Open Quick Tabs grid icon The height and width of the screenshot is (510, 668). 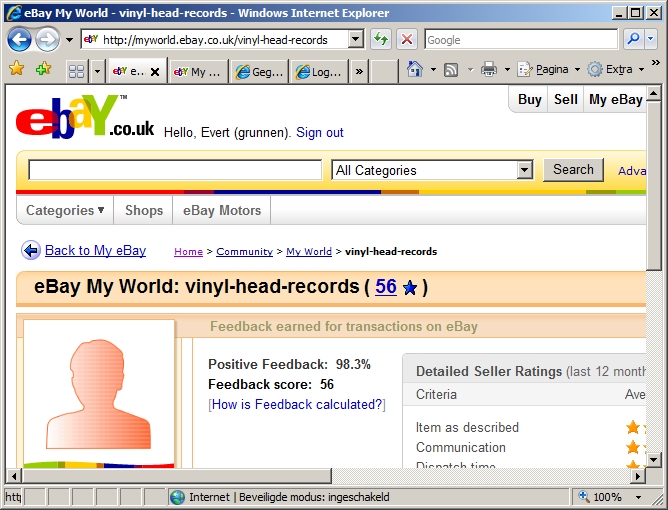click(76, 71)
